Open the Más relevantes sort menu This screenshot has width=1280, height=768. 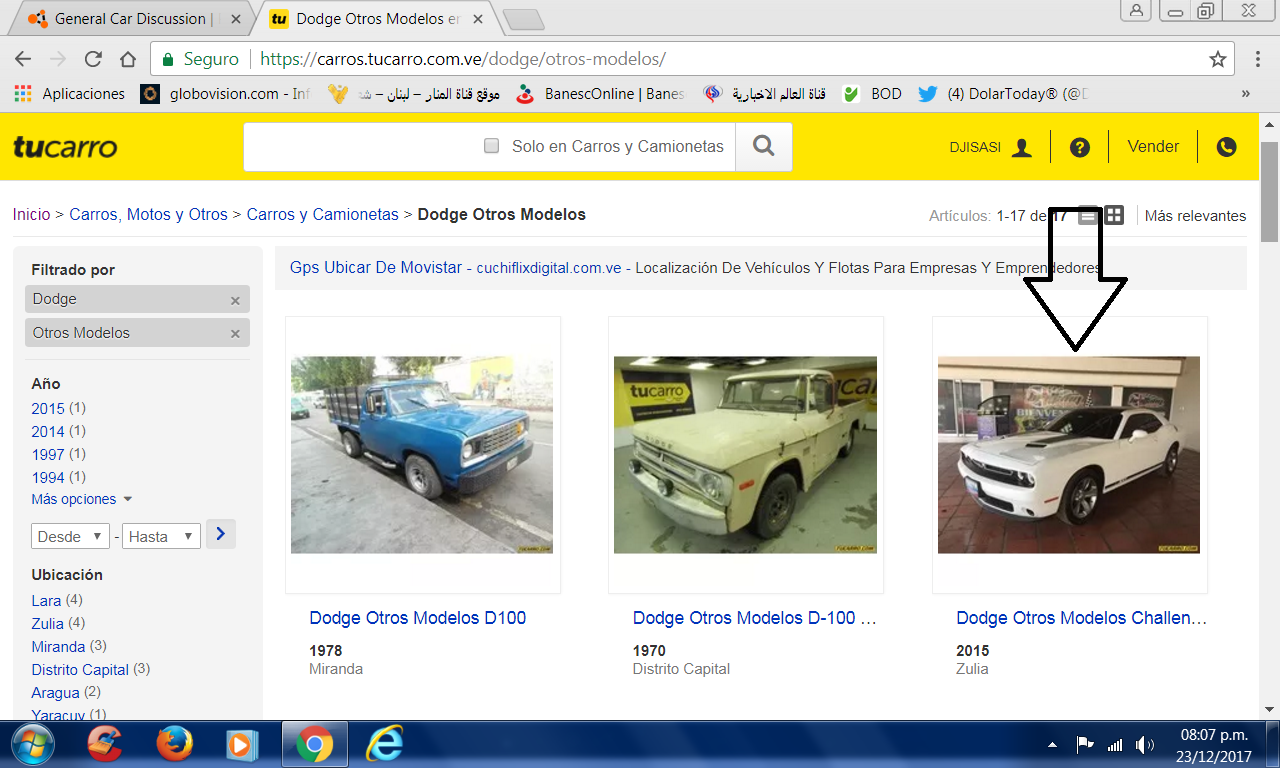[1195, 215]
